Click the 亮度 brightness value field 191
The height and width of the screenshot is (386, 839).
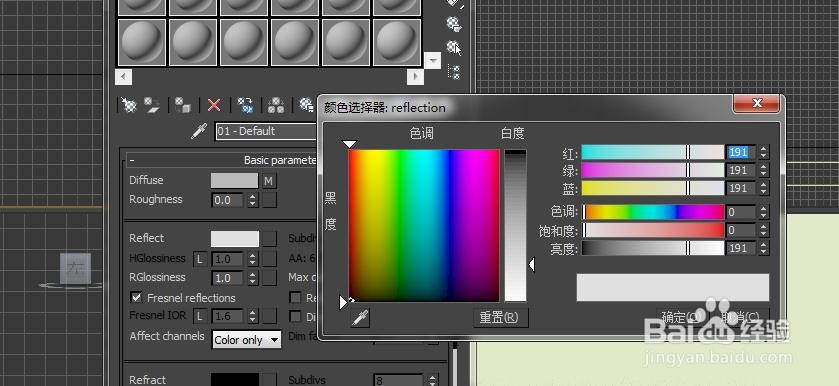click(x=741, y=248)
